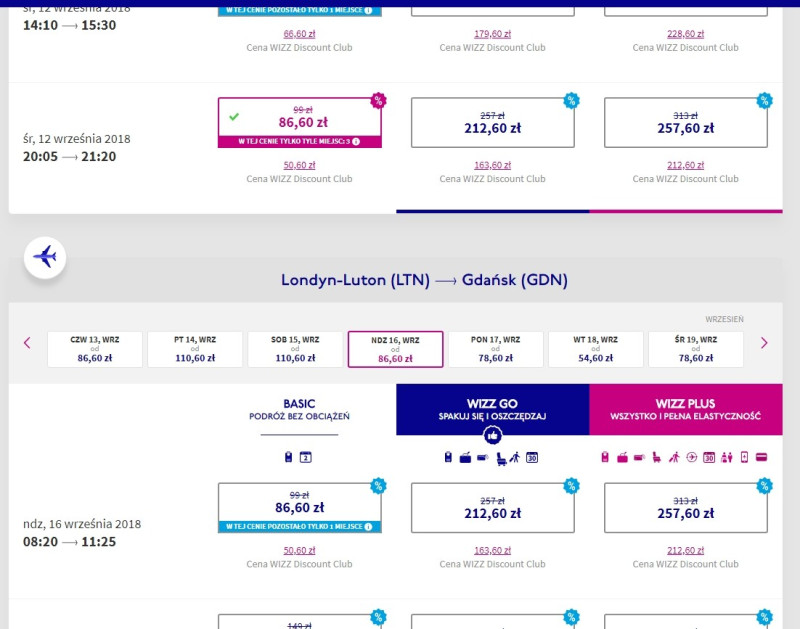
Task: Click the WIZZ PLUS mobile phone icon
Action: pos(744,457)
